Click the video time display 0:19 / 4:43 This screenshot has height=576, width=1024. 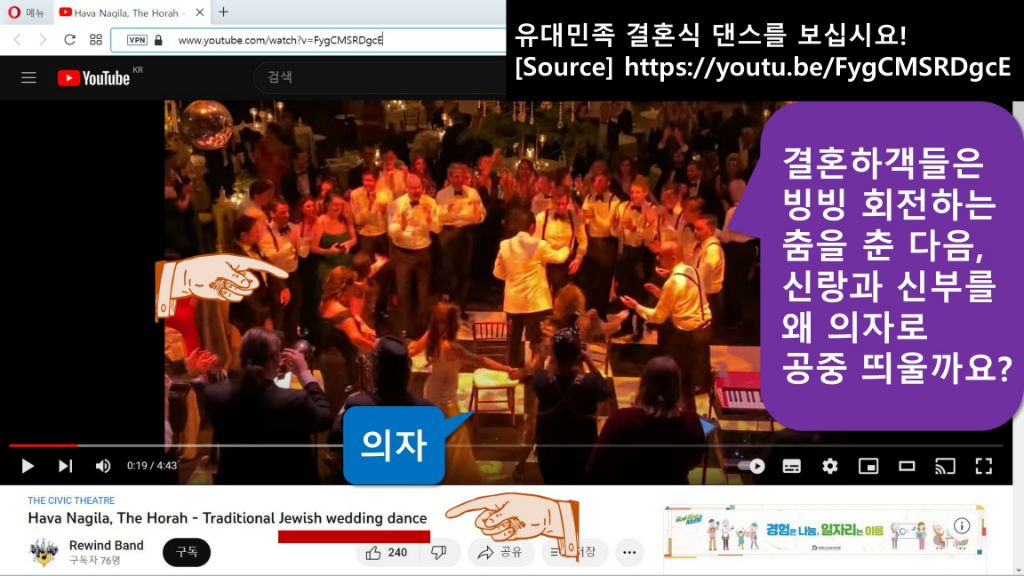pos(152,466)
